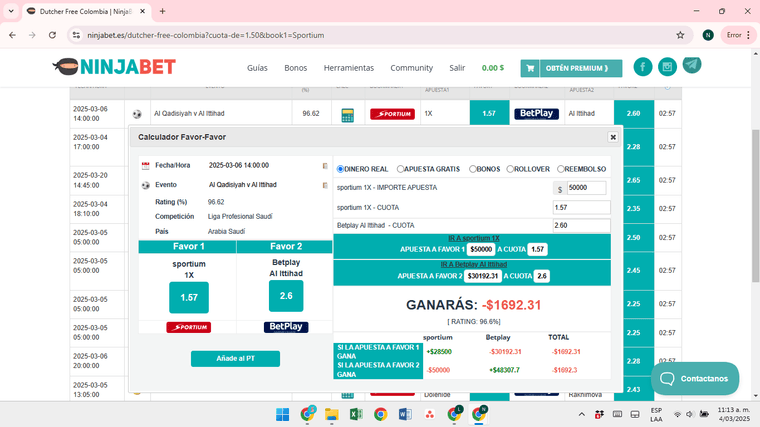Open Bonos menu
The image size is (760, 427).
click(296, 68)
